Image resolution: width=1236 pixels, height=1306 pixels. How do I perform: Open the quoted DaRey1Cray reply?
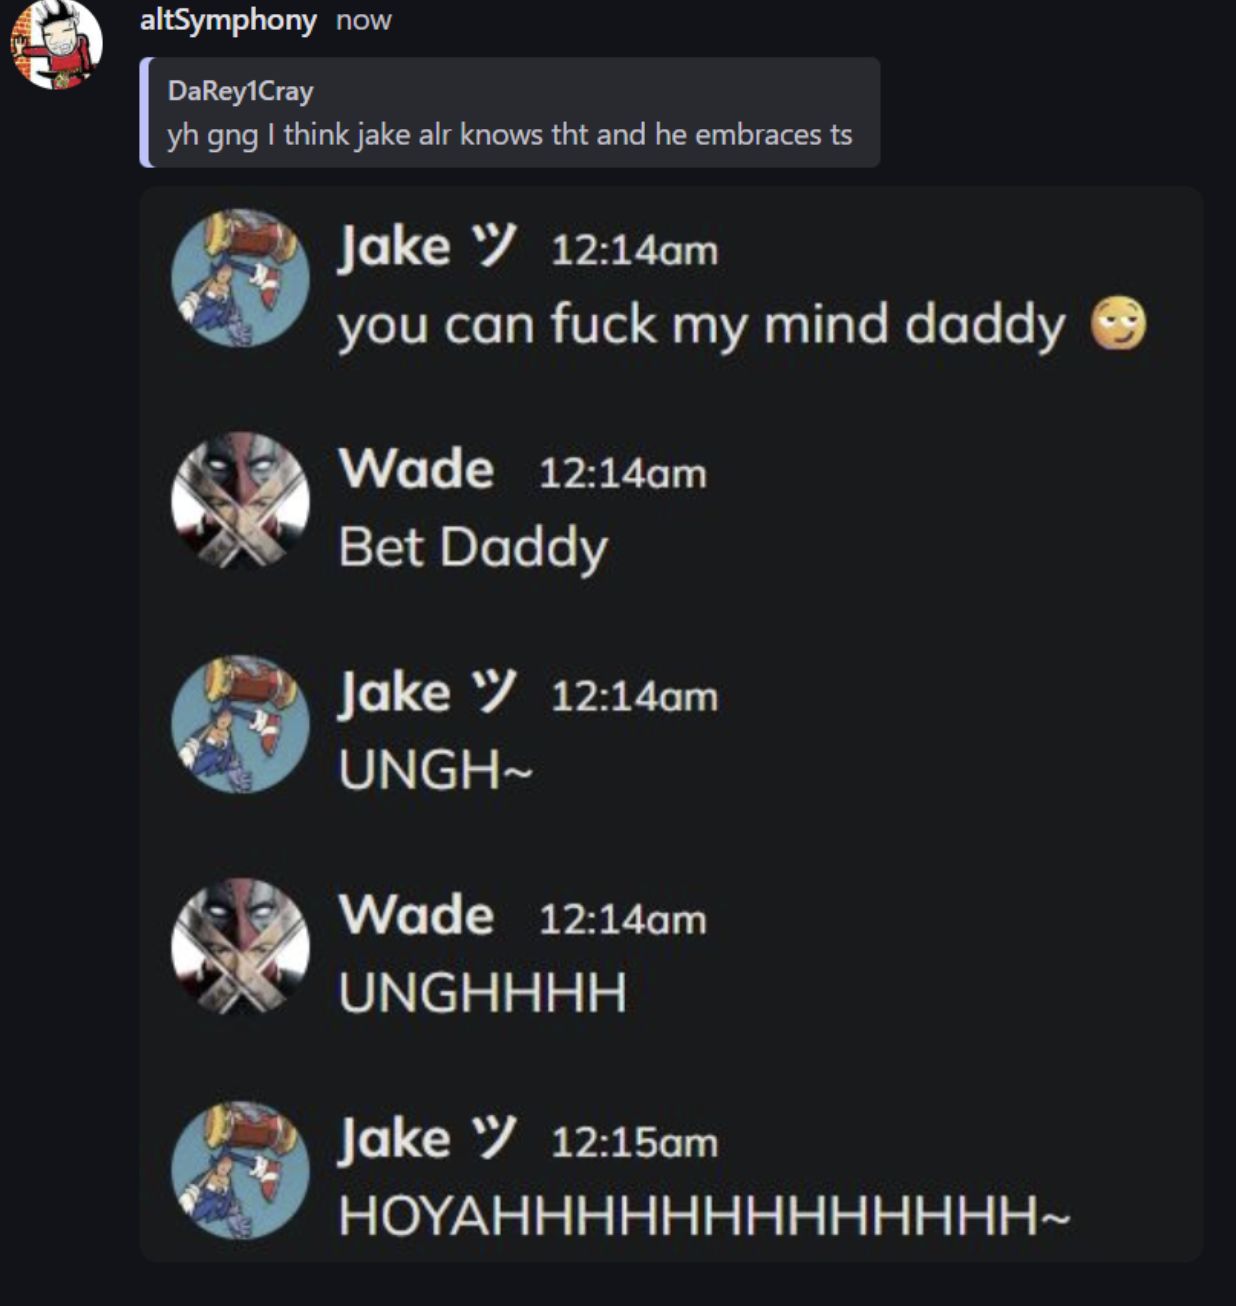[x=510, y=112]
